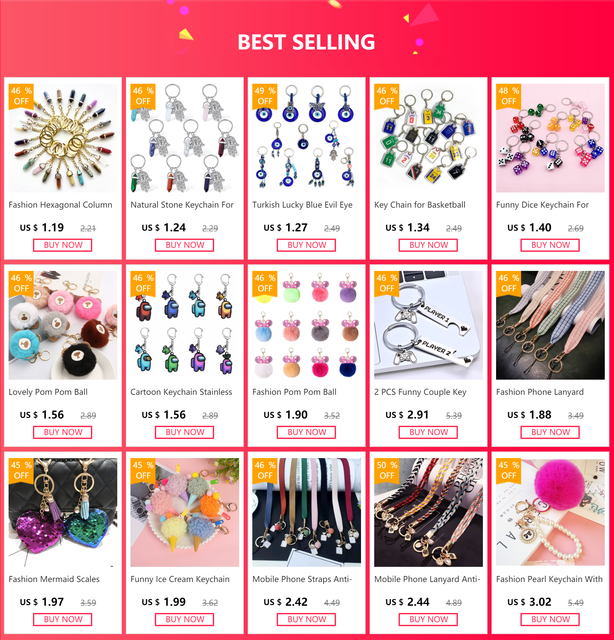Click BUY NOW under the US $1.19 item
Screen dimensions: 614x640
tap(62, 245)
